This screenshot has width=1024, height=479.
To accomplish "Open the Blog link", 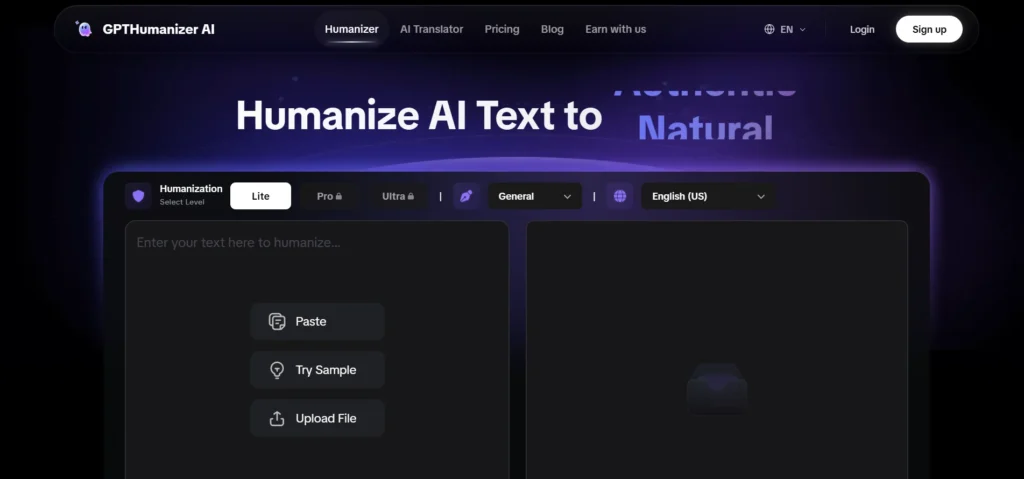I will pyautogui.click(x=552, y=29).
